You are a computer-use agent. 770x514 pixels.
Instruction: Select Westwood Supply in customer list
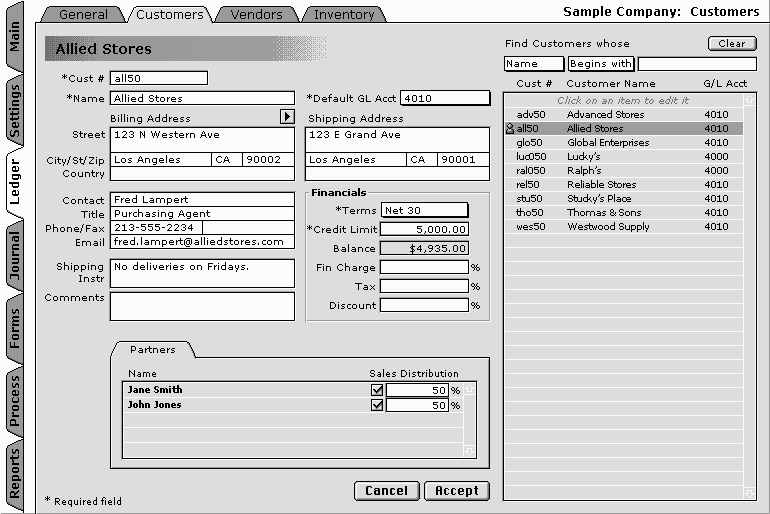(x=624, y=226)
